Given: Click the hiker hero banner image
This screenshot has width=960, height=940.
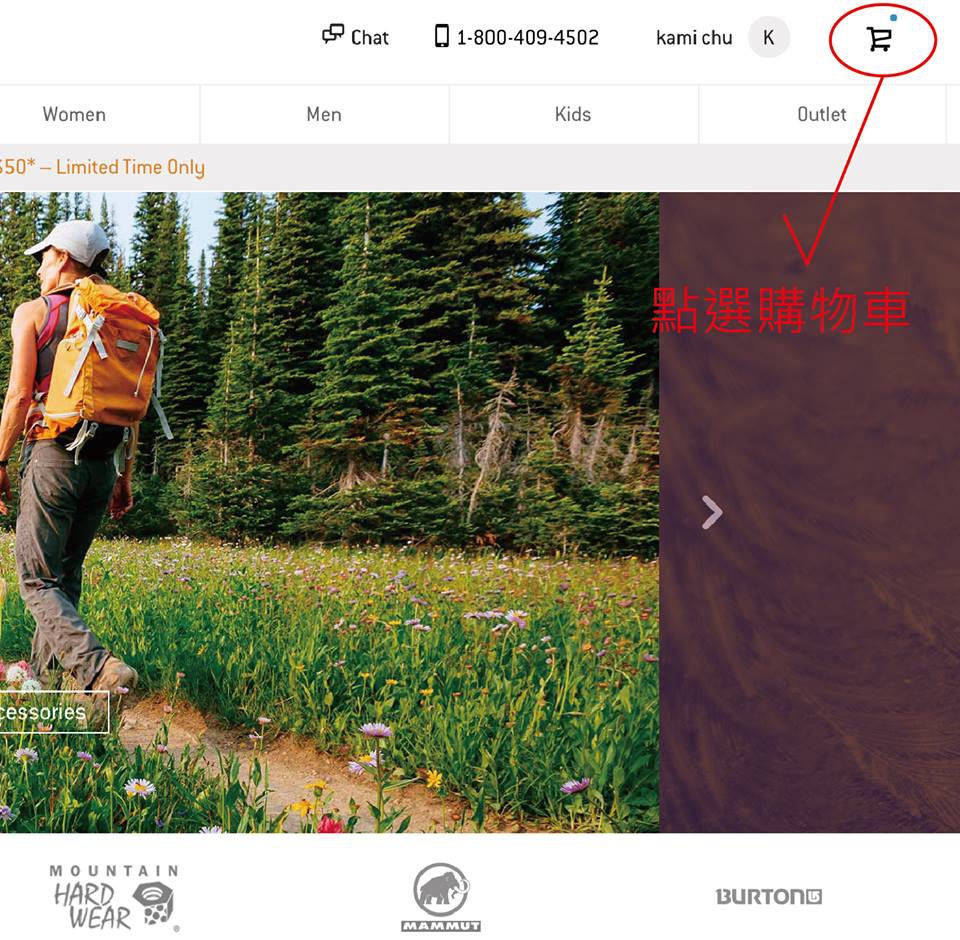Looking at the screenshot, I should [329, 513].
